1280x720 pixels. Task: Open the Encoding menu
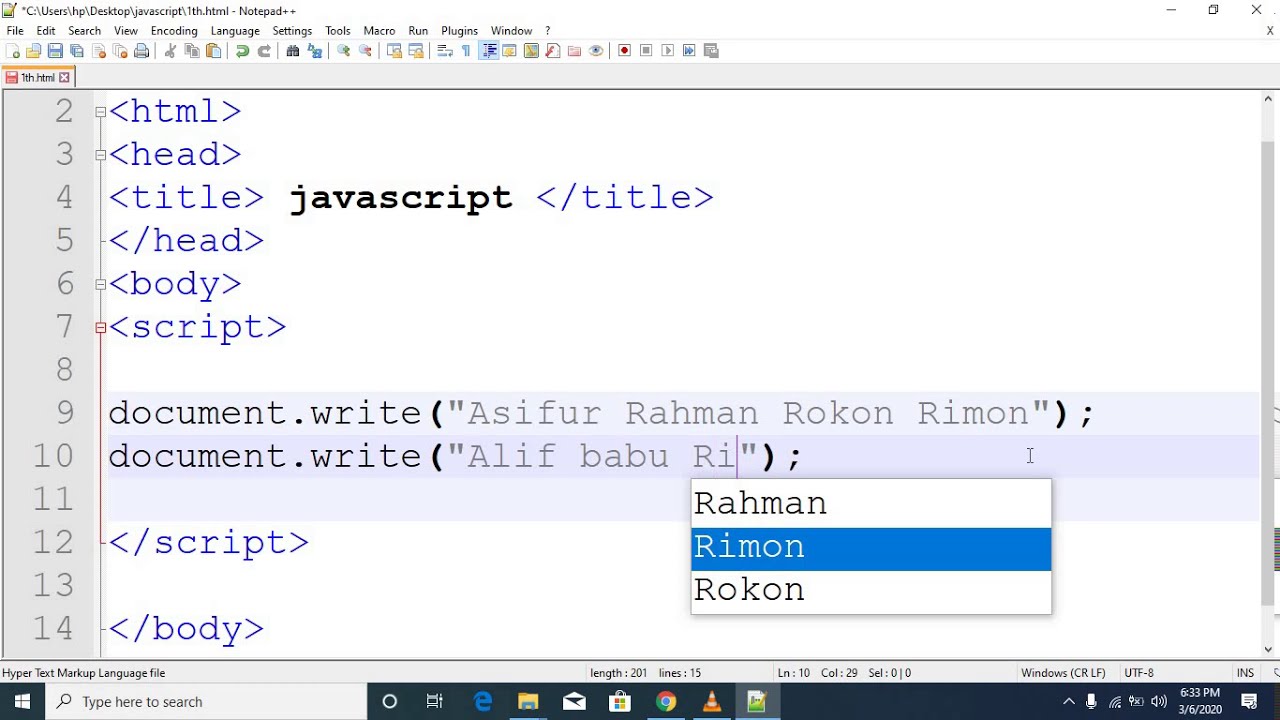174,31
